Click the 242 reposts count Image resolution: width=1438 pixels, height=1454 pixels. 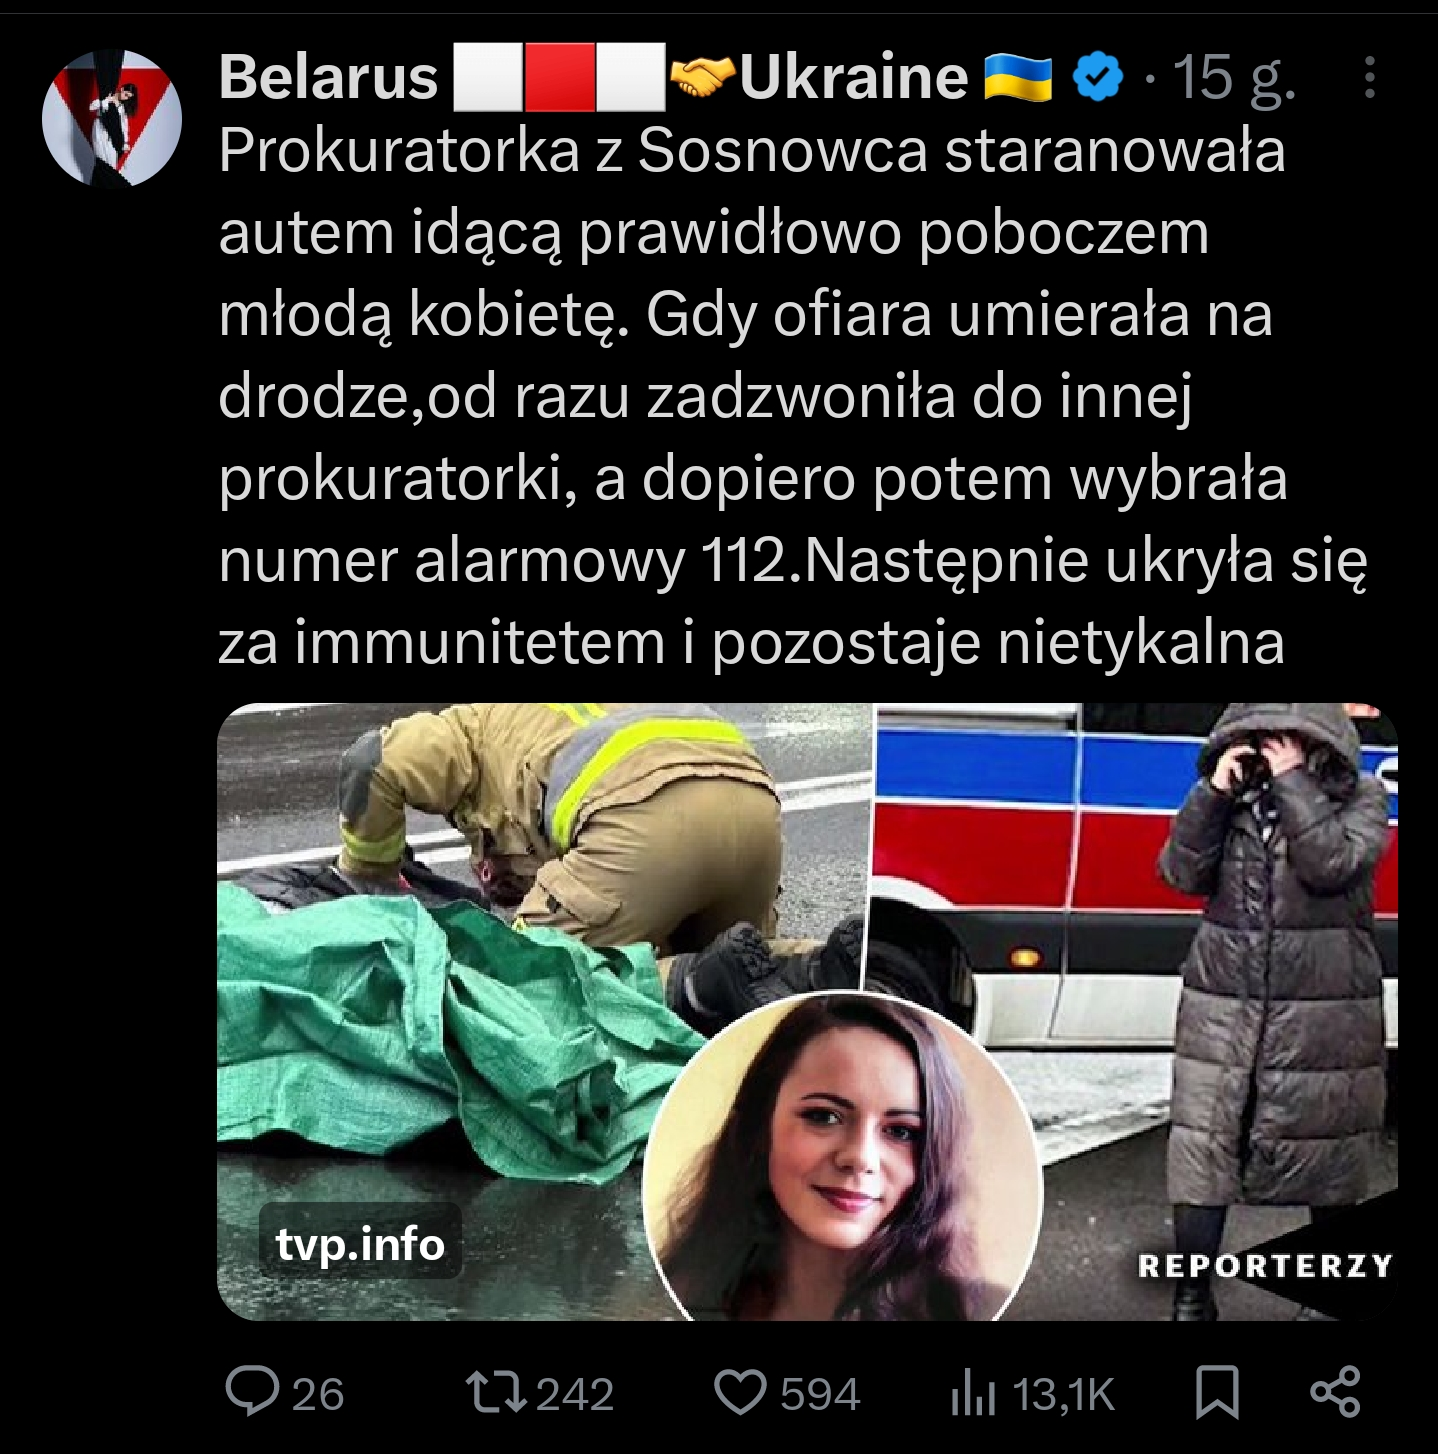click(x=575, y=1394)
